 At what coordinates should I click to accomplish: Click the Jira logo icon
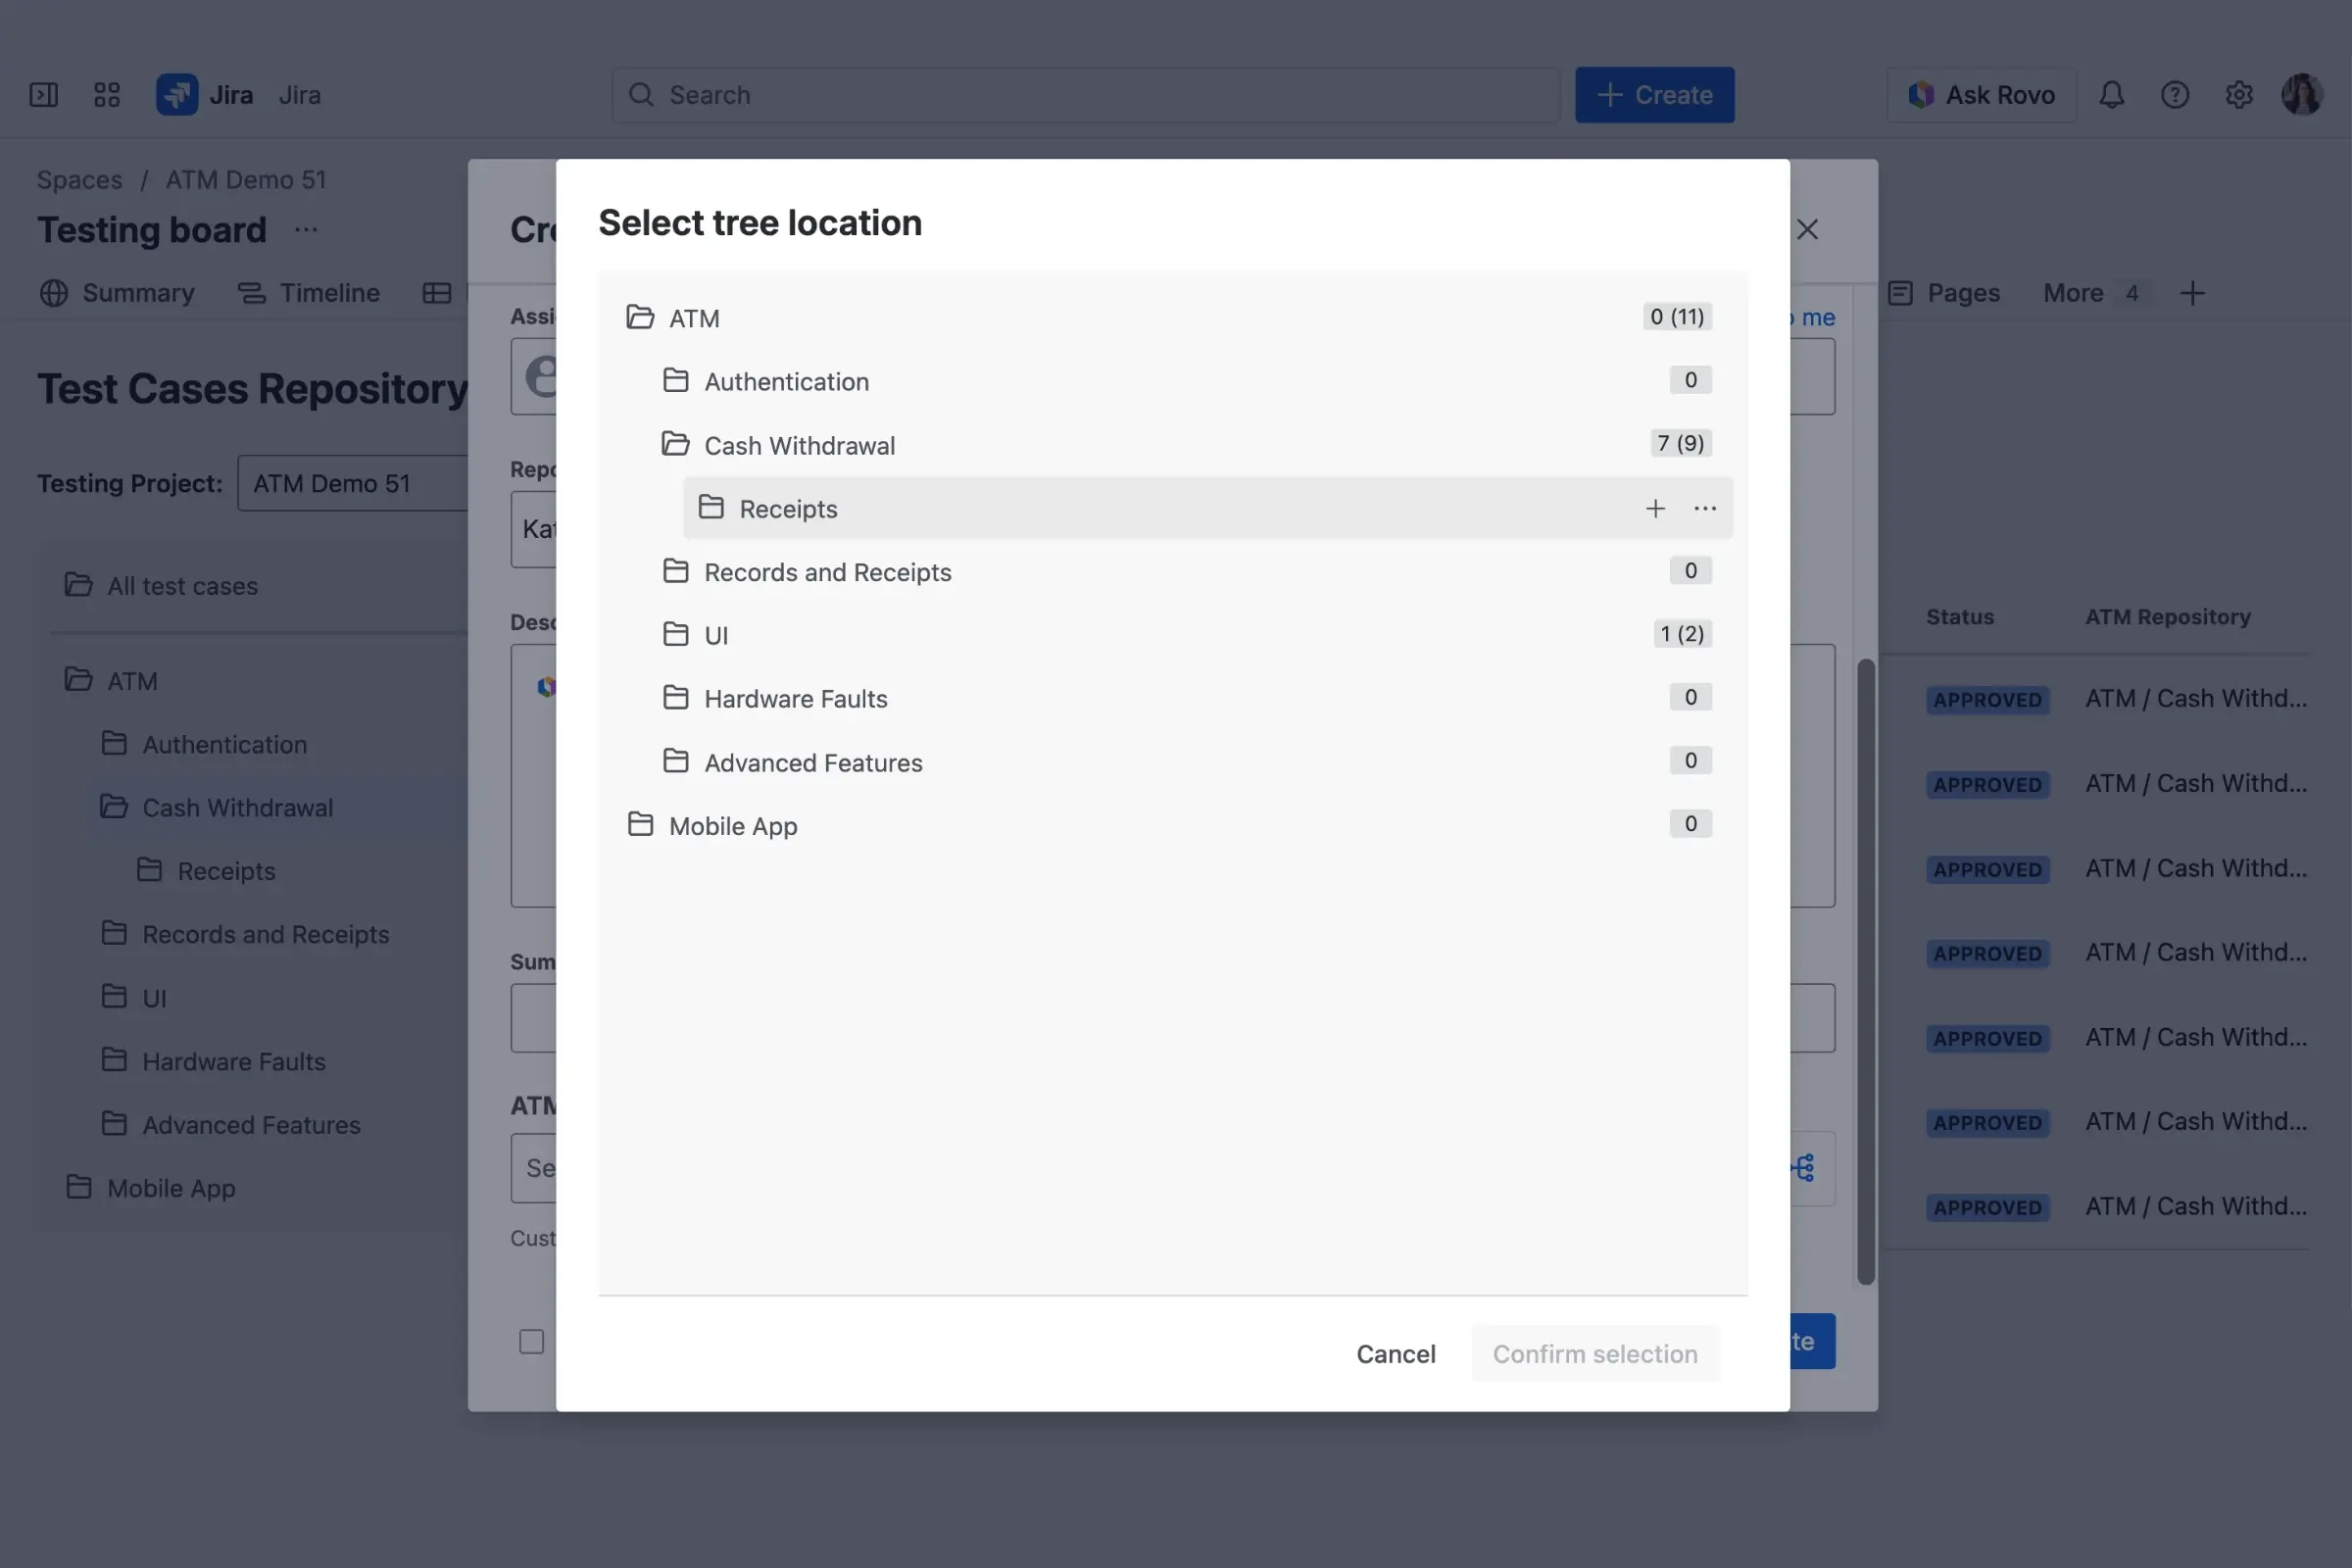pyautogui.click(x=178, y=94)
